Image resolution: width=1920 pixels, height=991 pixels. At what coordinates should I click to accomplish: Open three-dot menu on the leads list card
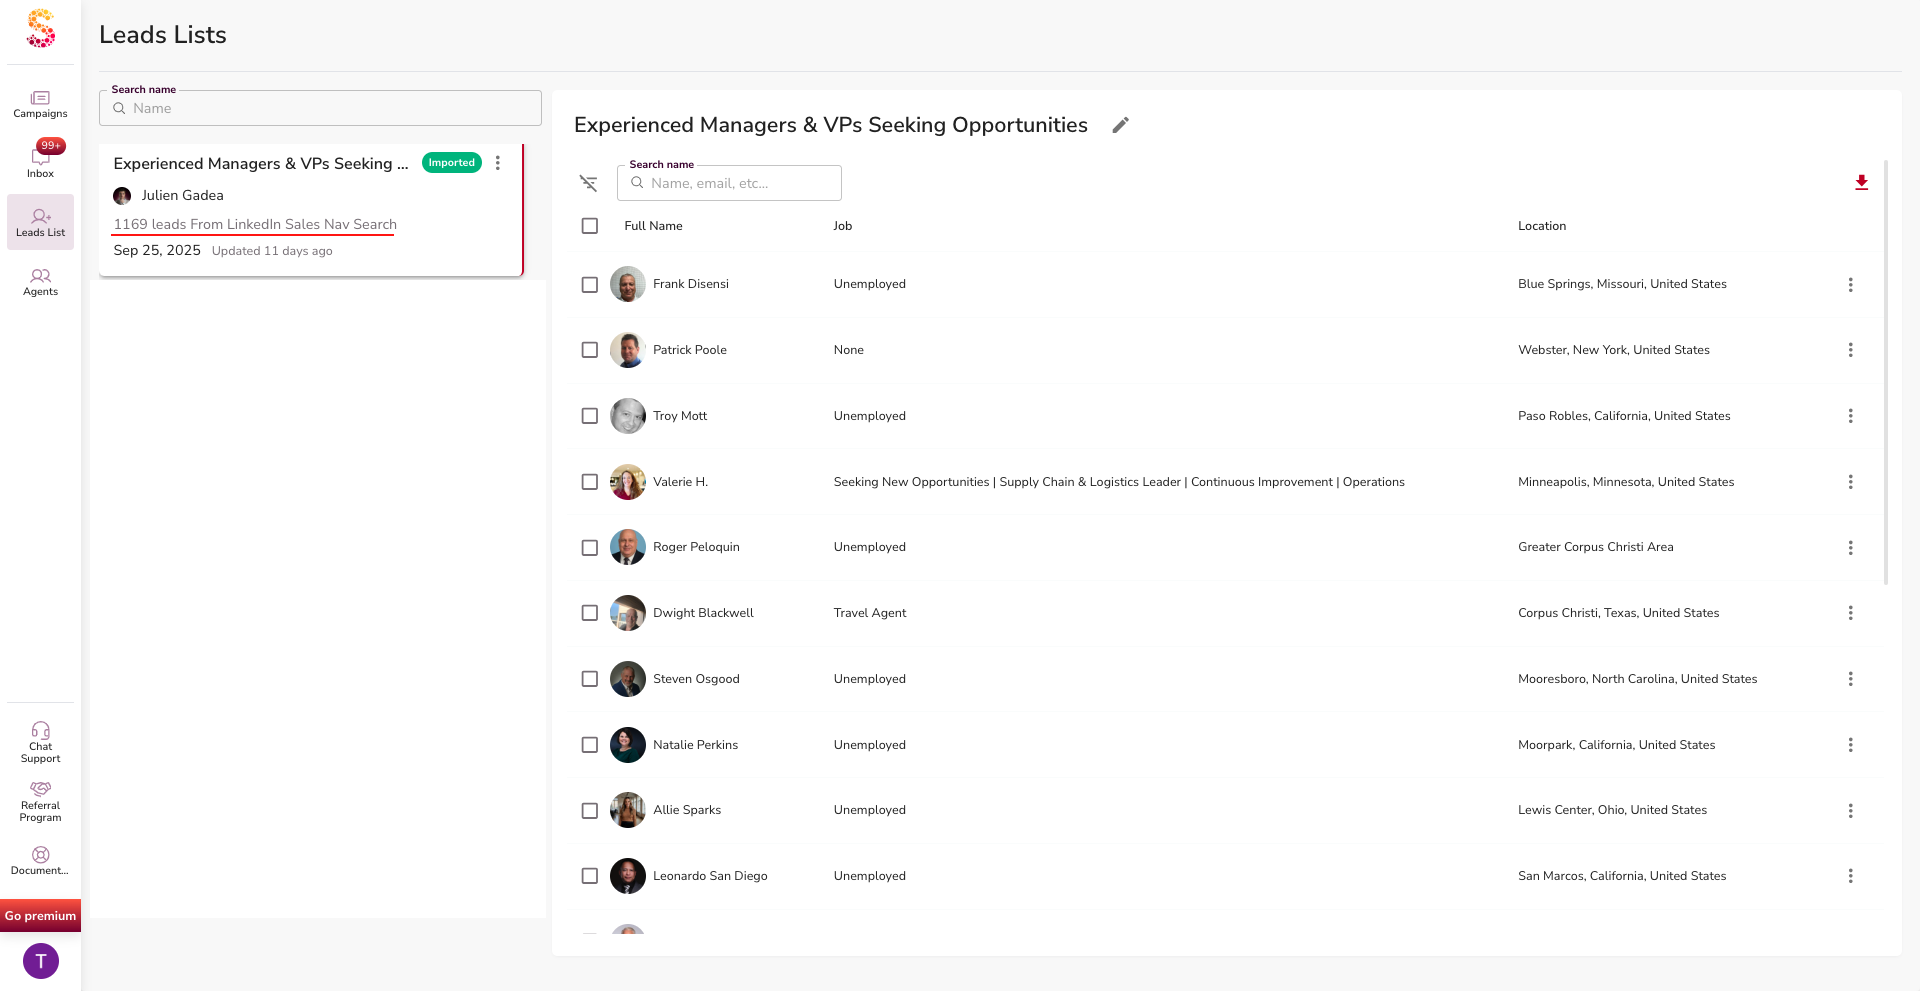click(497, 163)
